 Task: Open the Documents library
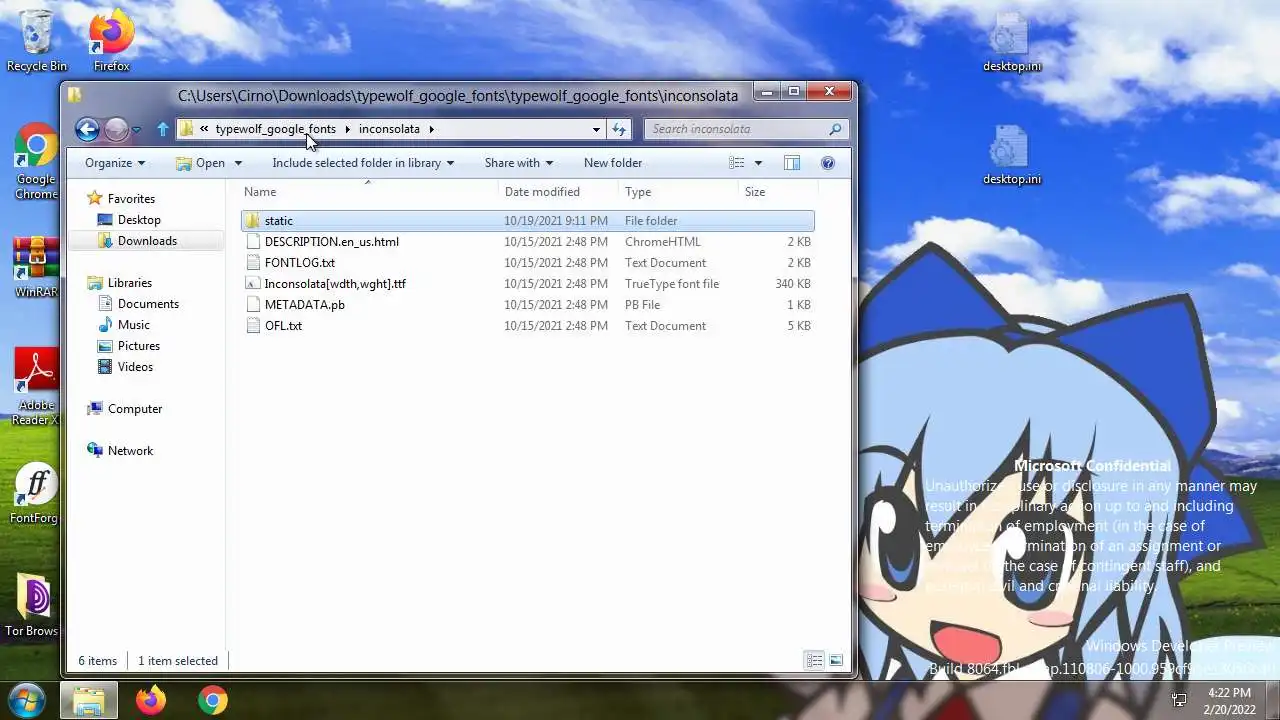(x=148, y=304)
